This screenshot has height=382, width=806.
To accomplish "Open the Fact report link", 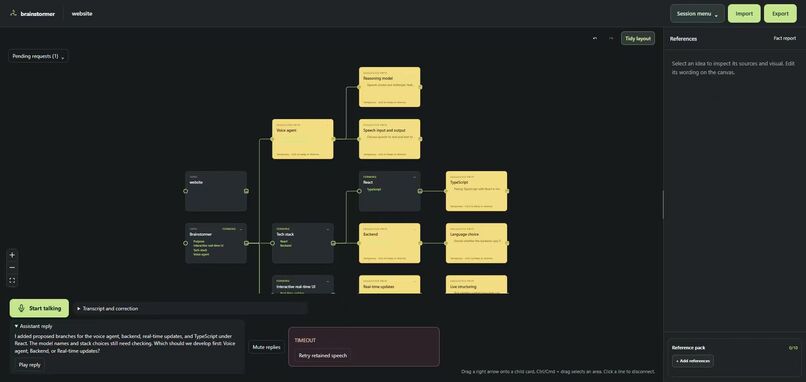I will coord(785,39).
